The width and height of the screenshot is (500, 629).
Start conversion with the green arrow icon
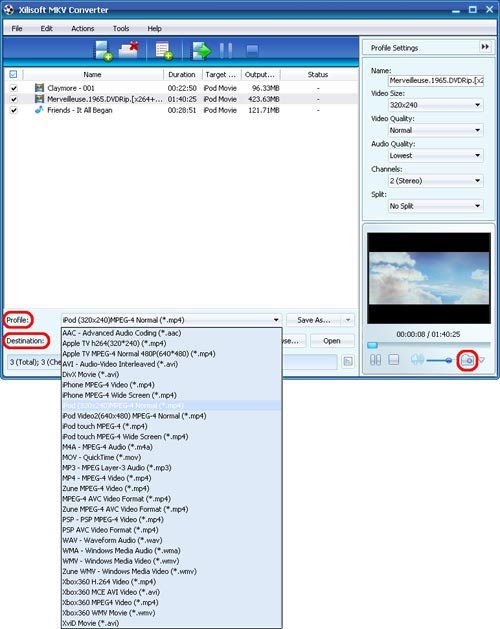click(x=201, y=51)
